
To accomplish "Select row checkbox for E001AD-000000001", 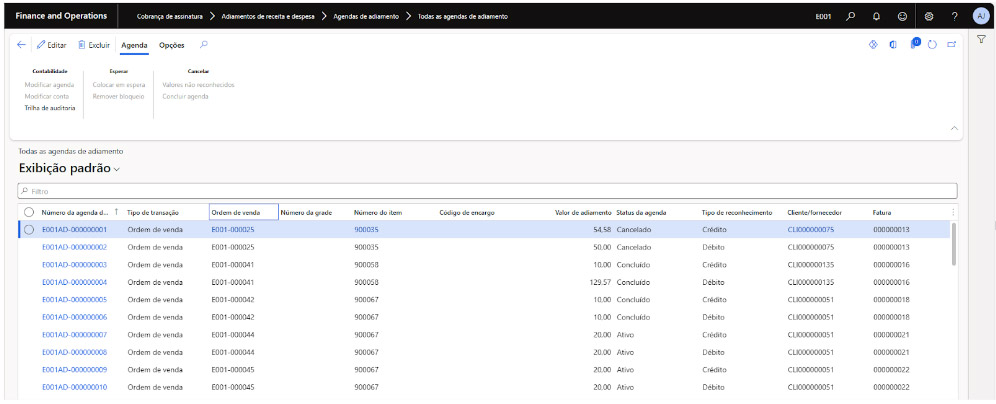I will (29, 229).
